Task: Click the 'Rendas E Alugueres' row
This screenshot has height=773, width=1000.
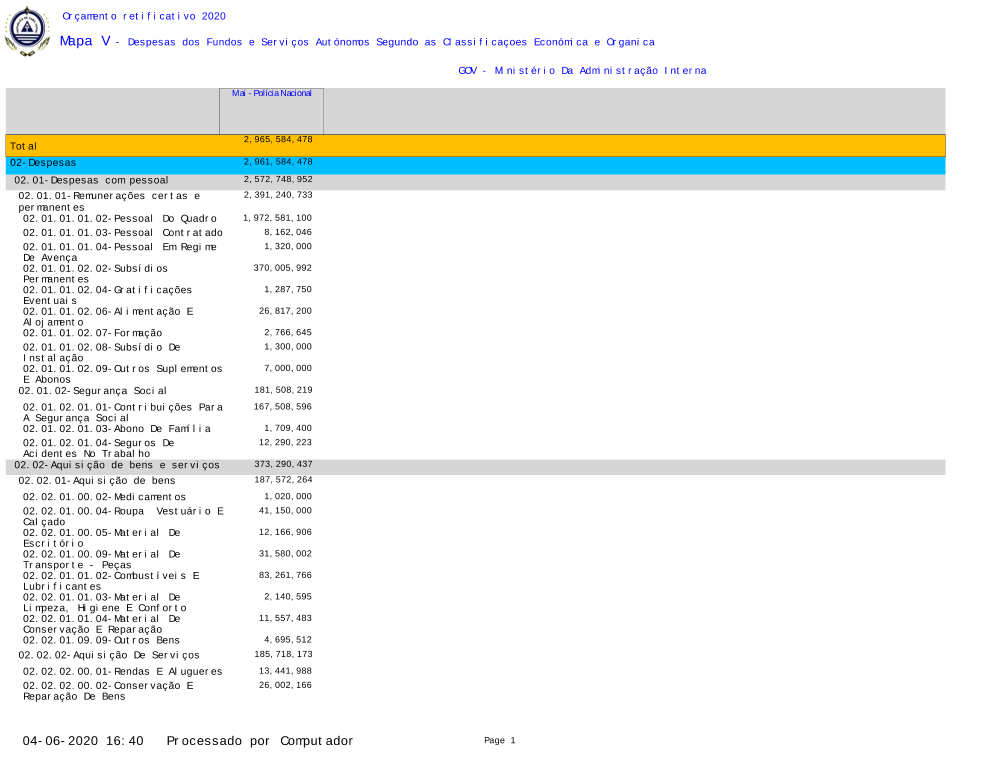Action: tap(122, 671)
